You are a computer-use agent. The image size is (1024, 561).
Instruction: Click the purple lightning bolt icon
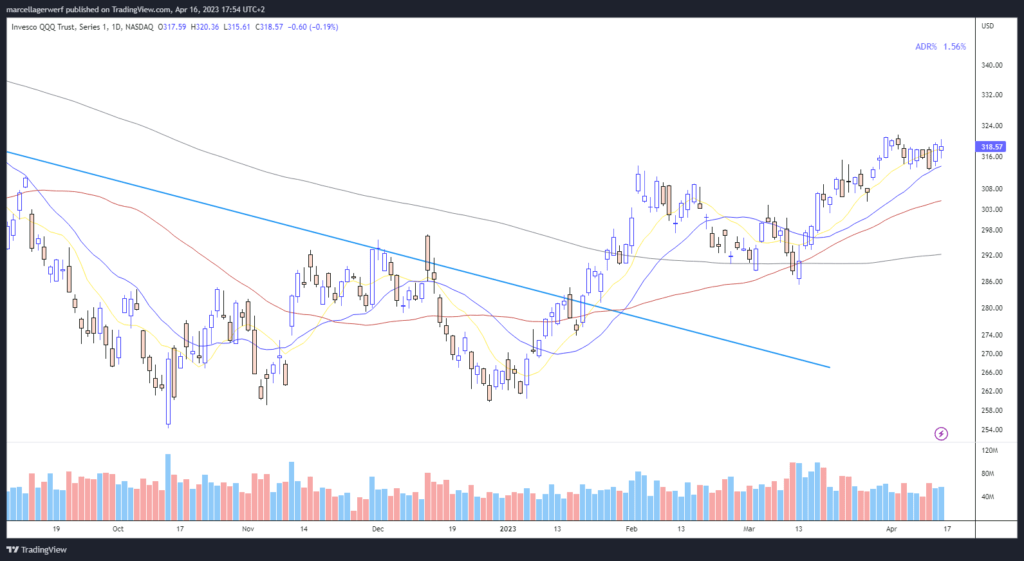click(x=941, y=434)
